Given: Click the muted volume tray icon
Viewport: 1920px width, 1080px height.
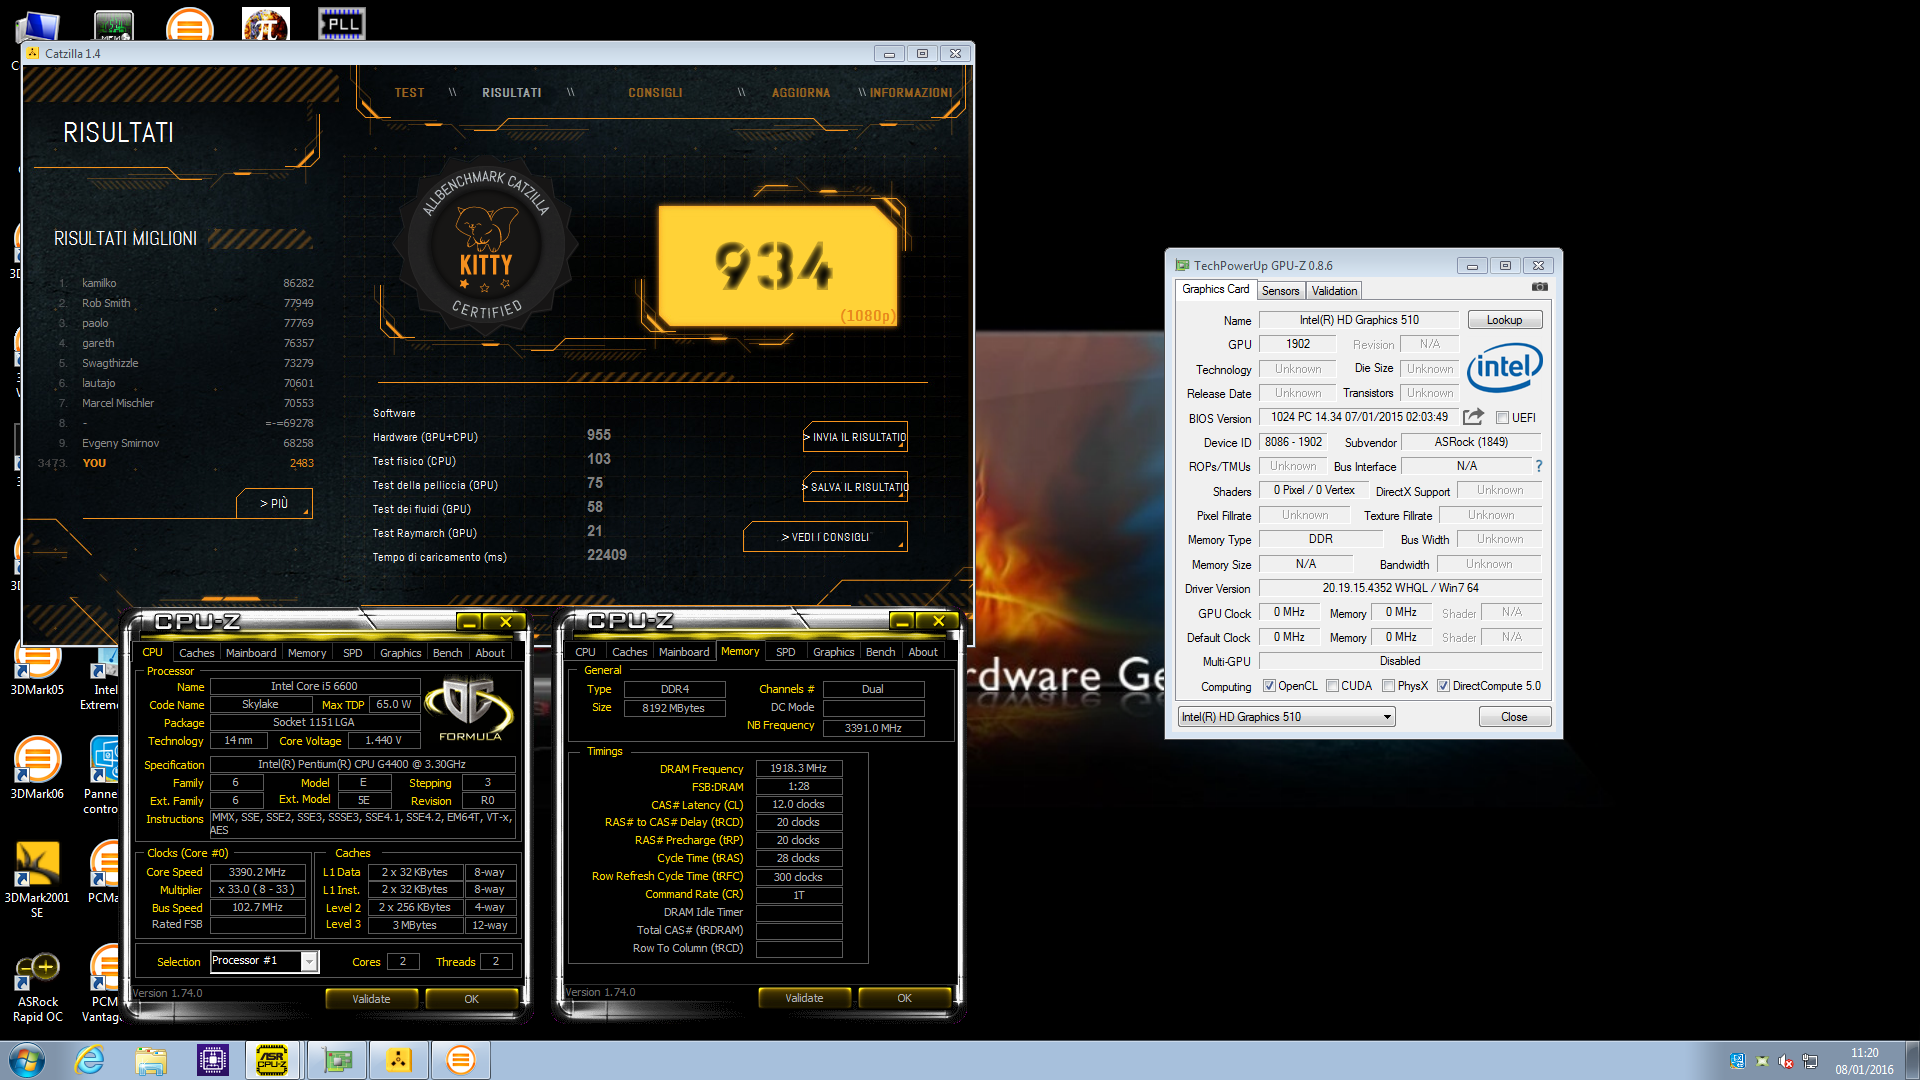Looking at the screenshot, I should (1786, 1061).
